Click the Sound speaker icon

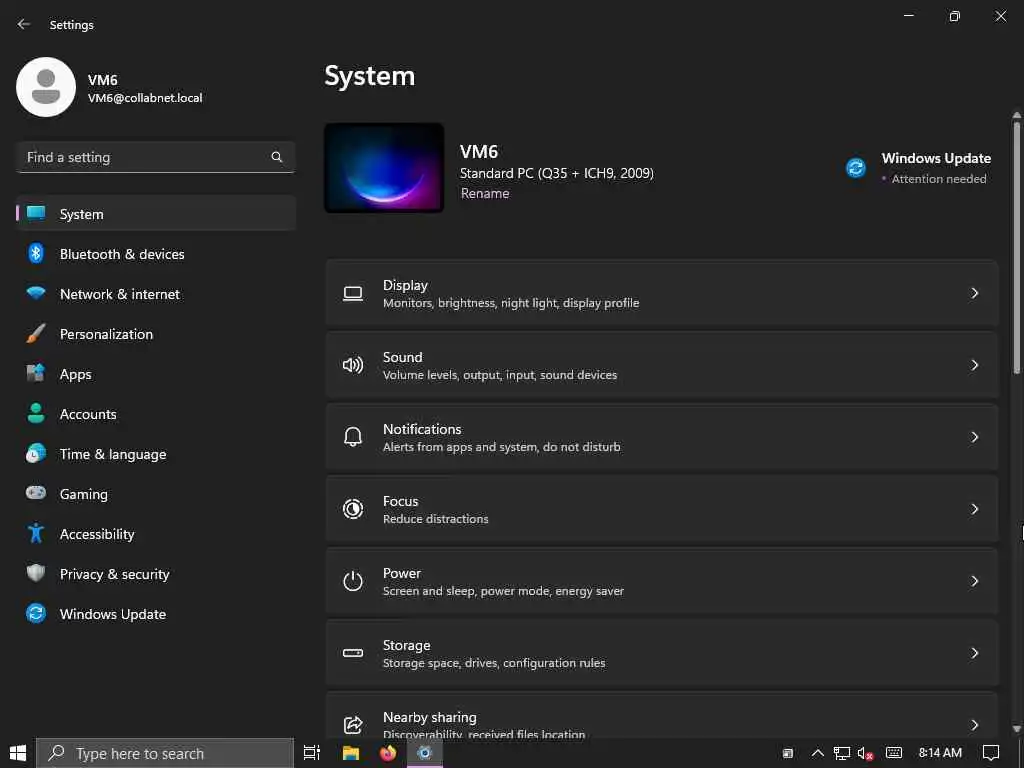click(x=353, y=365)
